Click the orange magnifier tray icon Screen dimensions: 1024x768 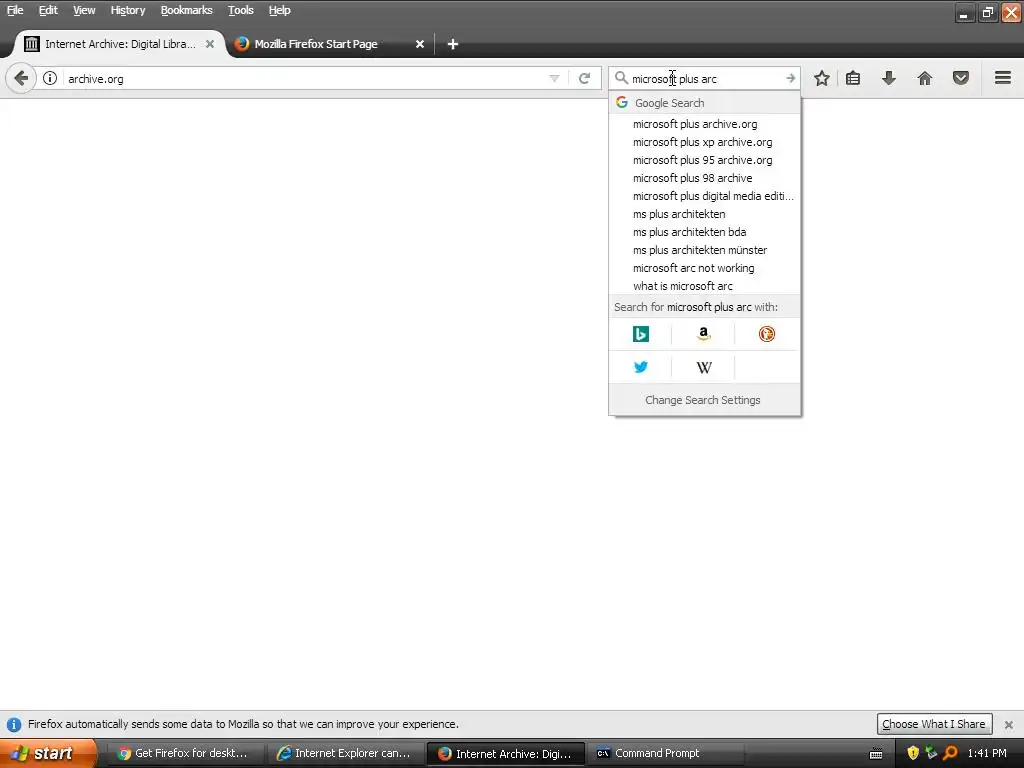coord(950,753)
